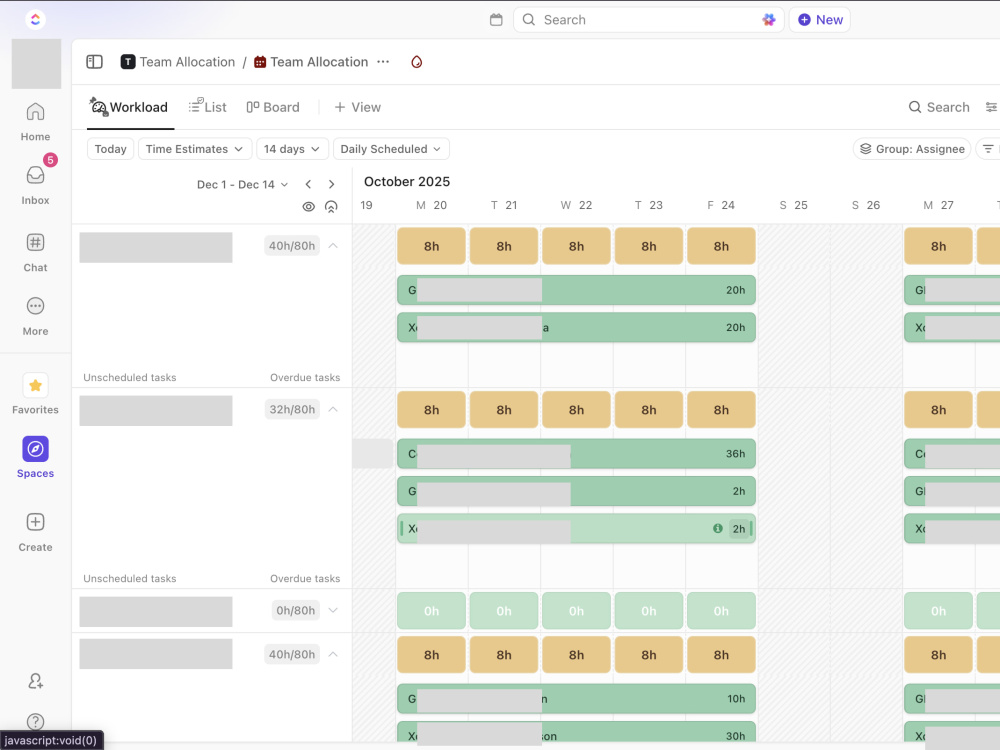Click the view settings sliders icon
Screen dimensions: 1000x750
991,107
